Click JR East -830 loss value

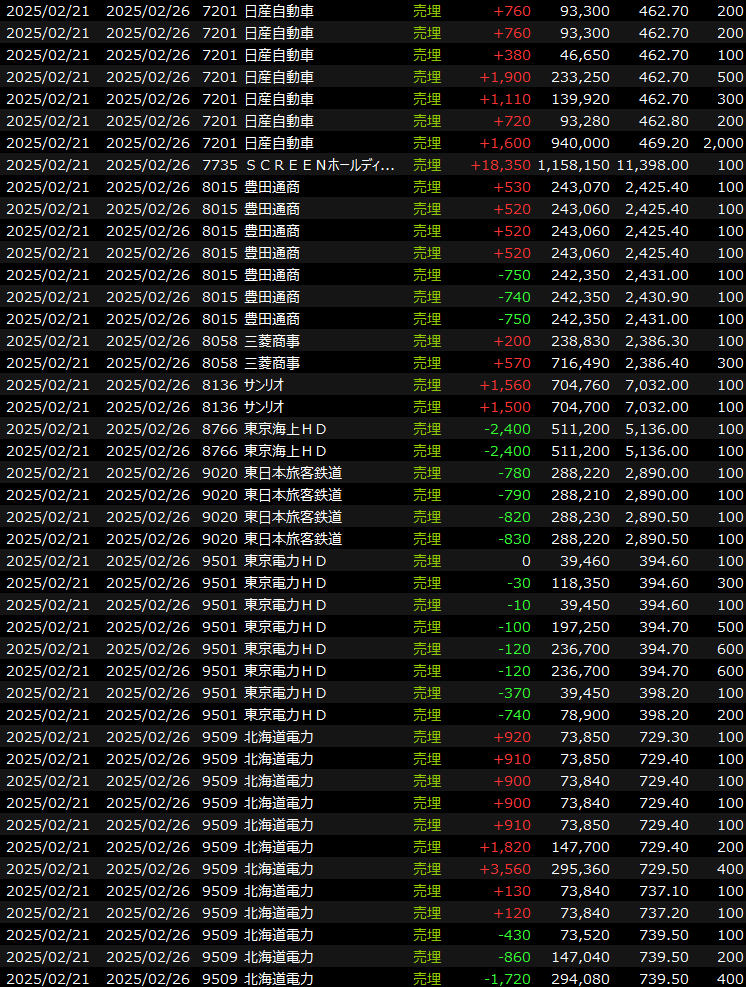[x=514, y=539]
